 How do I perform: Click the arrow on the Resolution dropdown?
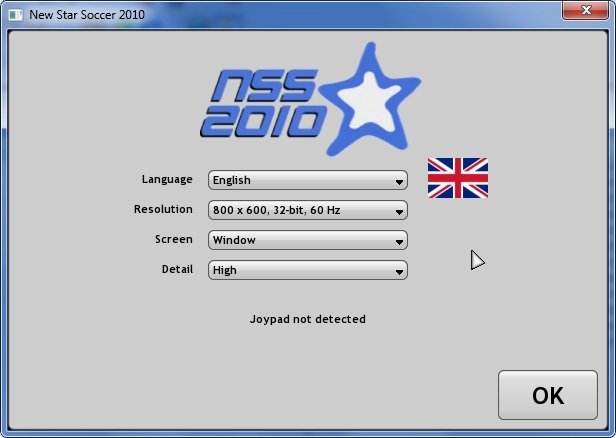tap(399, 211)
